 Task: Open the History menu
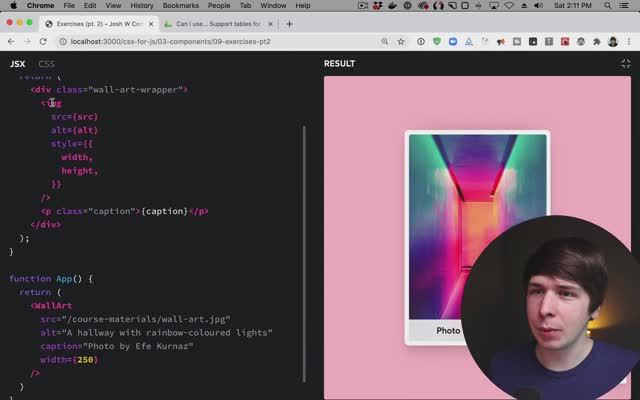(x=142, y=6)
